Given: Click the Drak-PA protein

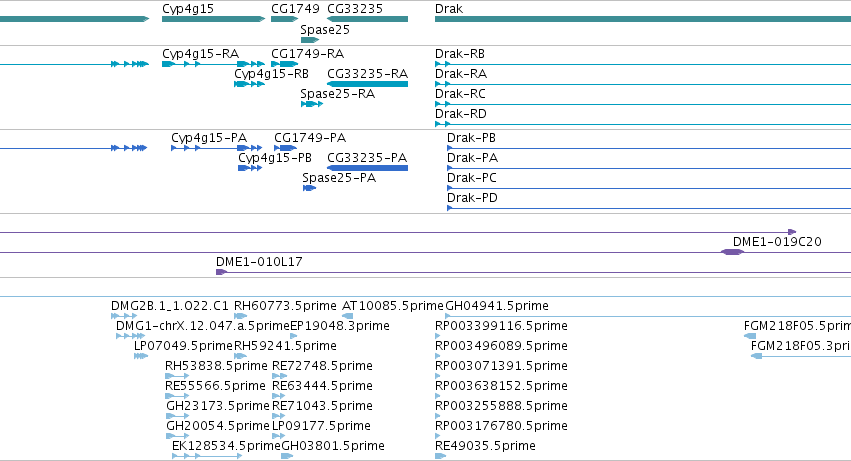Looking at the screenshot, I should pyautogui.click(x=649, y=168).
